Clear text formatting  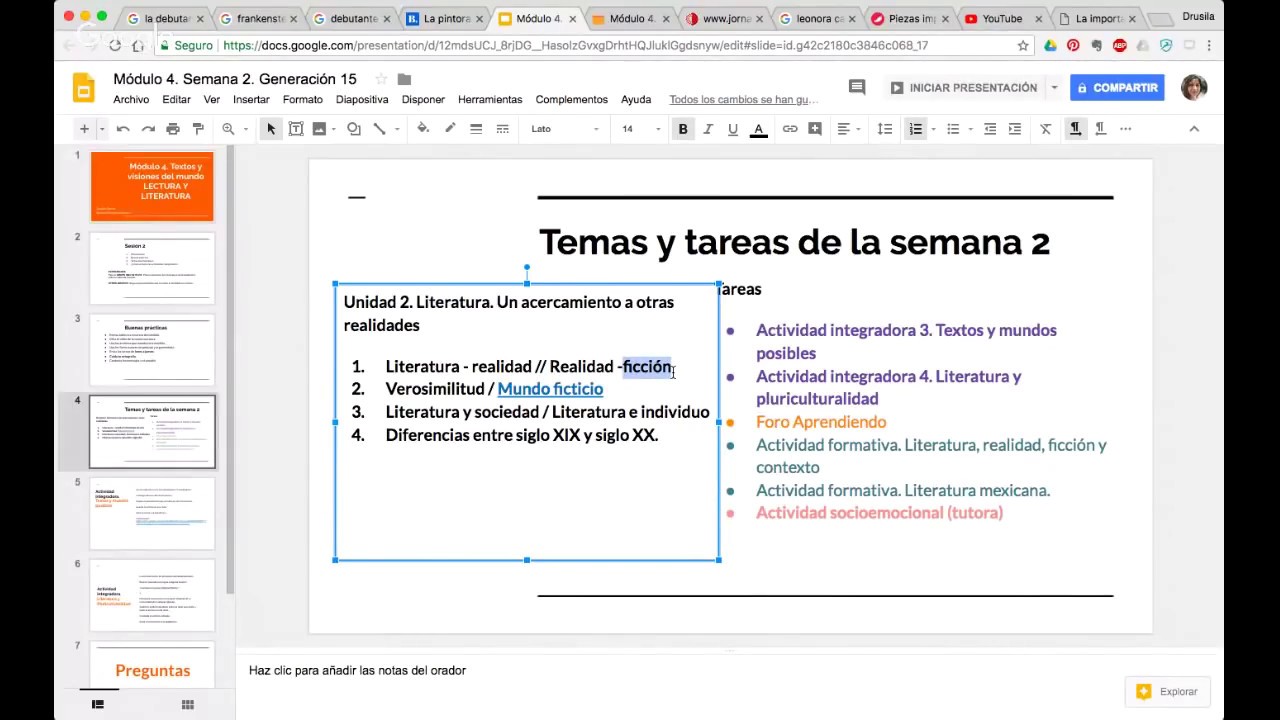click(x=1046, y=129)
